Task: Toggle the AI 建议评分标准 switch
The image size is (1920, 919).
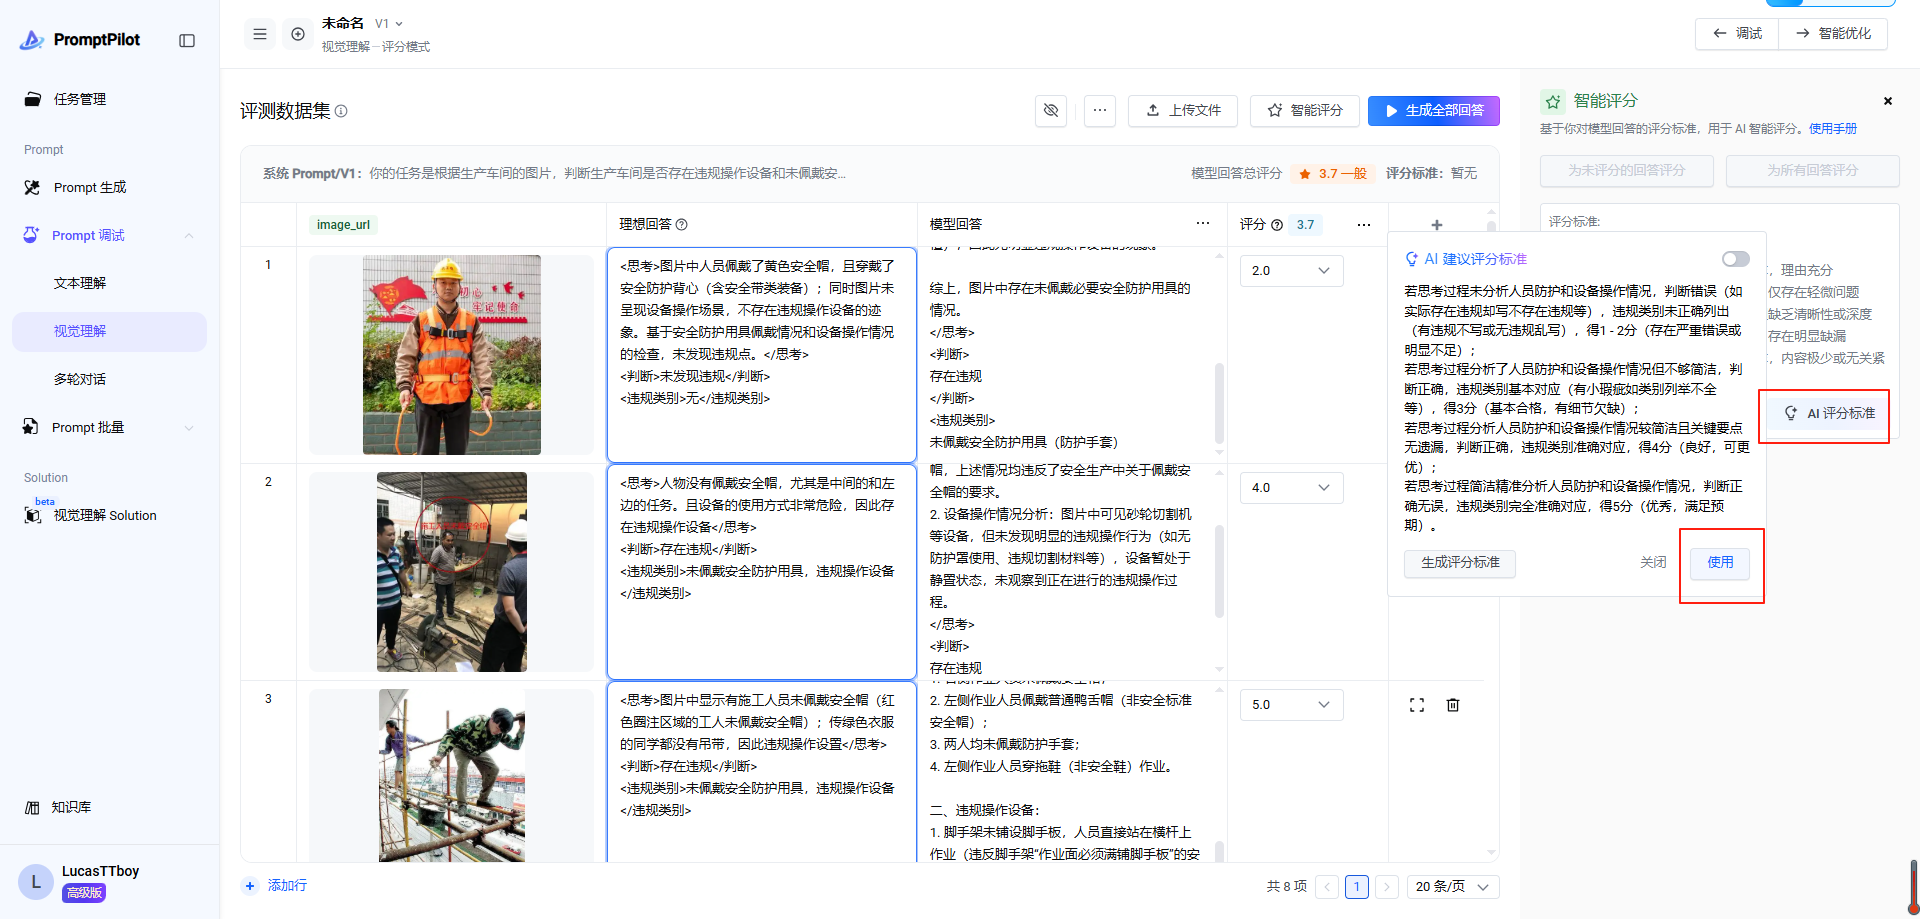Action: [x=1735, y=259]
